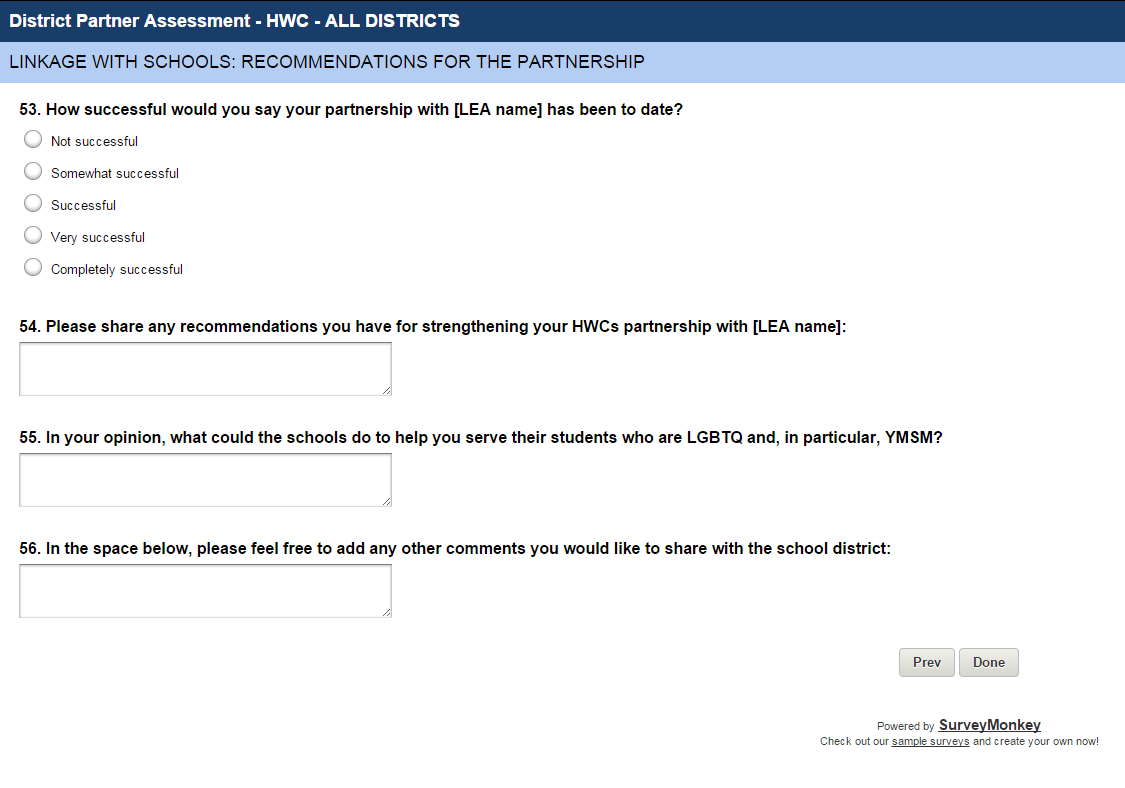1125x788 pixels.
Task: Click the question 53 partnership success text
Action: [351, 110]
